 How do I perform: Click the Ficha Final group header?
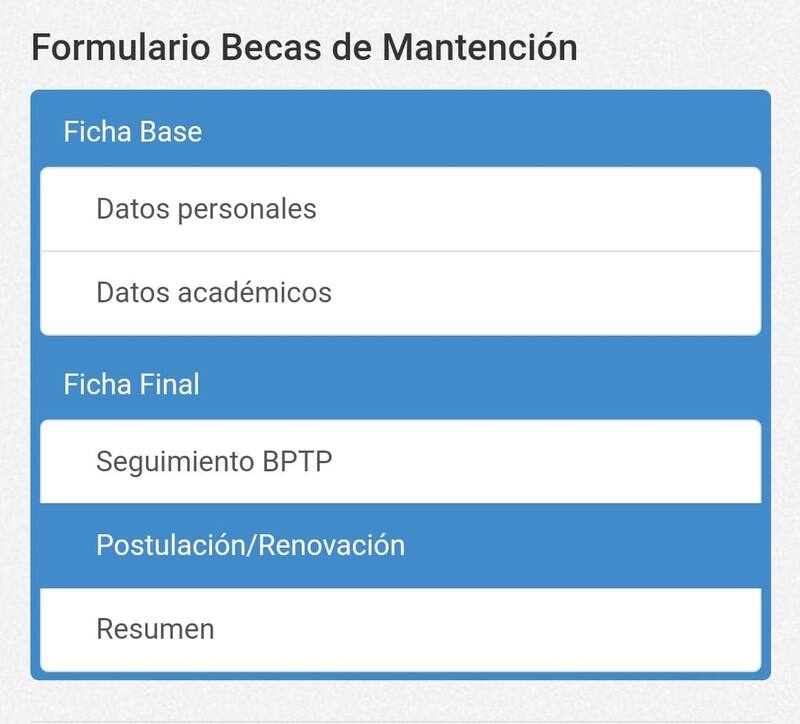click(132, 384)
